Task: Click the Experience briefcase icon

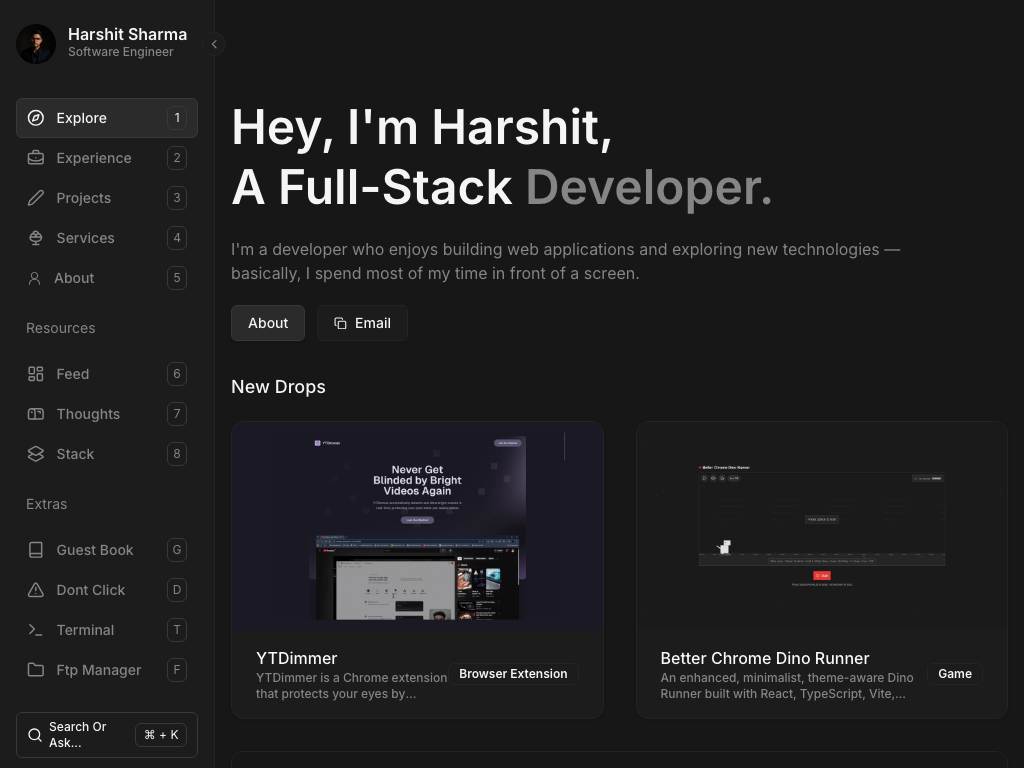Action: pos(36,158)
